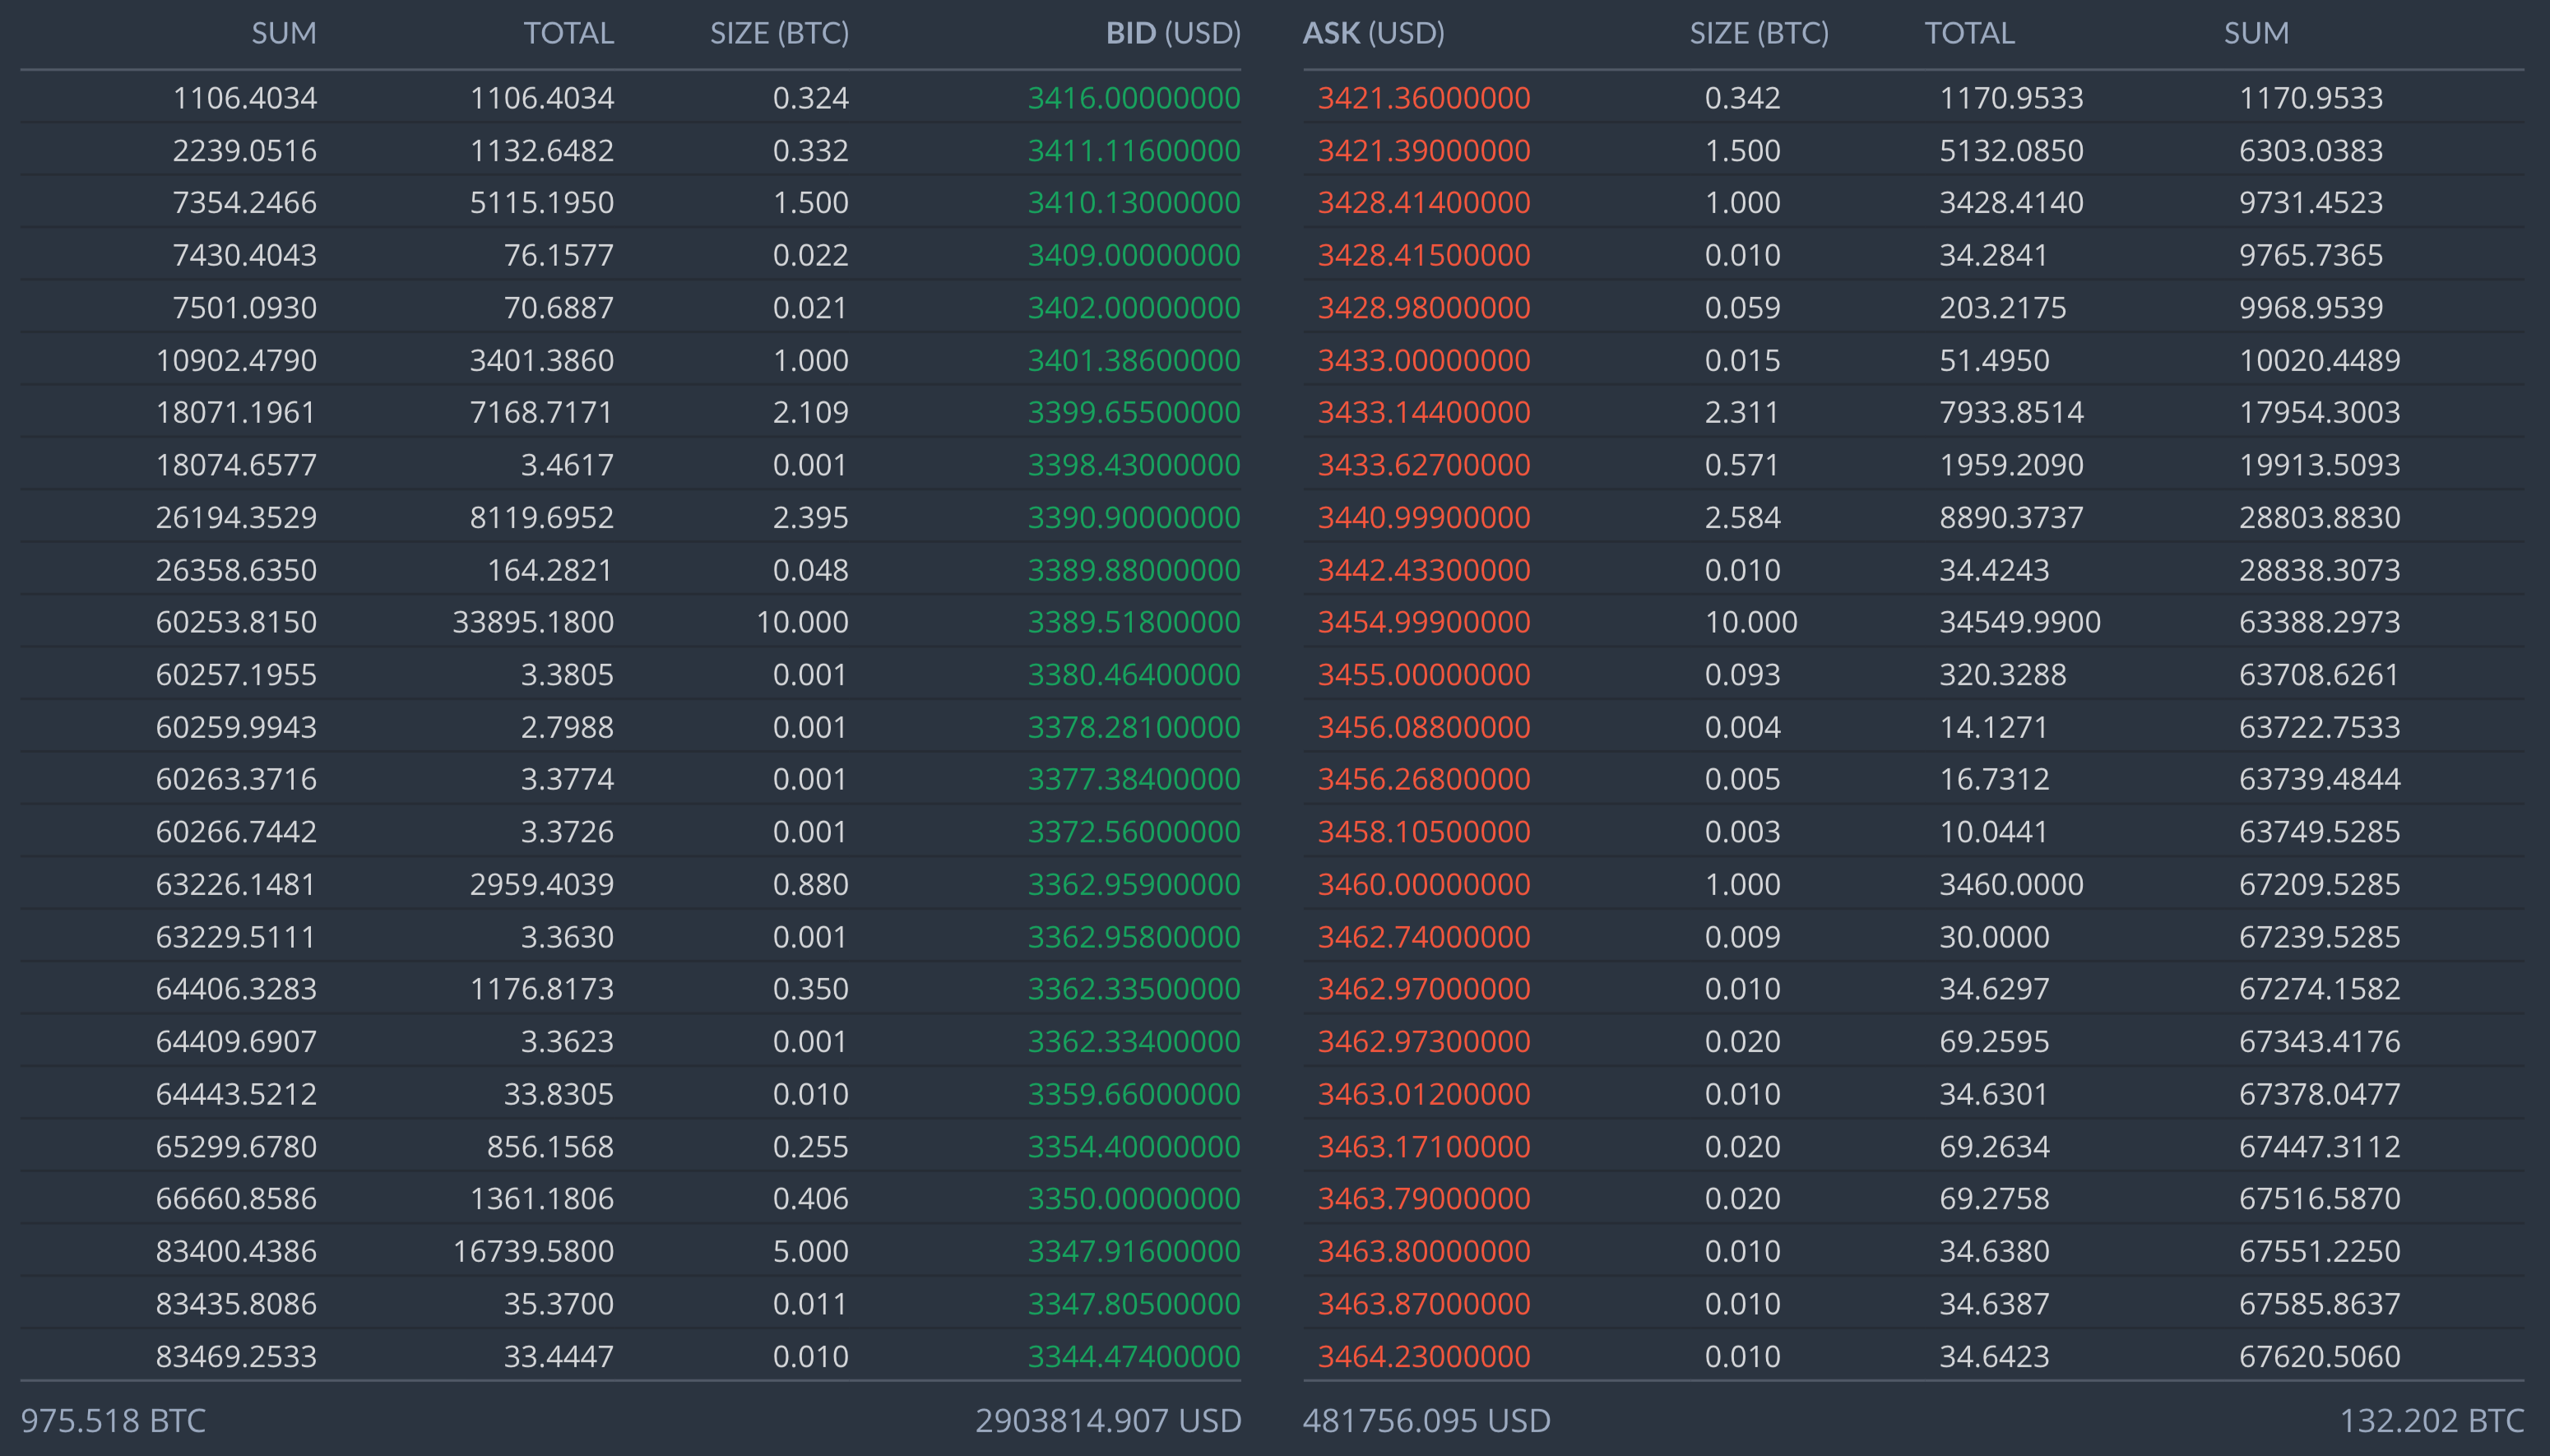Click the last ask price 3464.23000000
This screenshot has height=1456, width=2550.
point(1423,1356)
